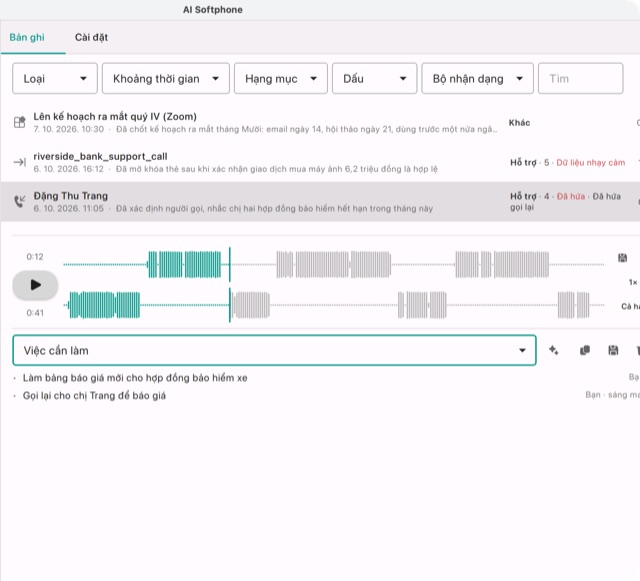Click the imported file arrow icon for riverside_bank_support_call
The height and width of the screenshot is (581, 640).
[x=20, y=163]
